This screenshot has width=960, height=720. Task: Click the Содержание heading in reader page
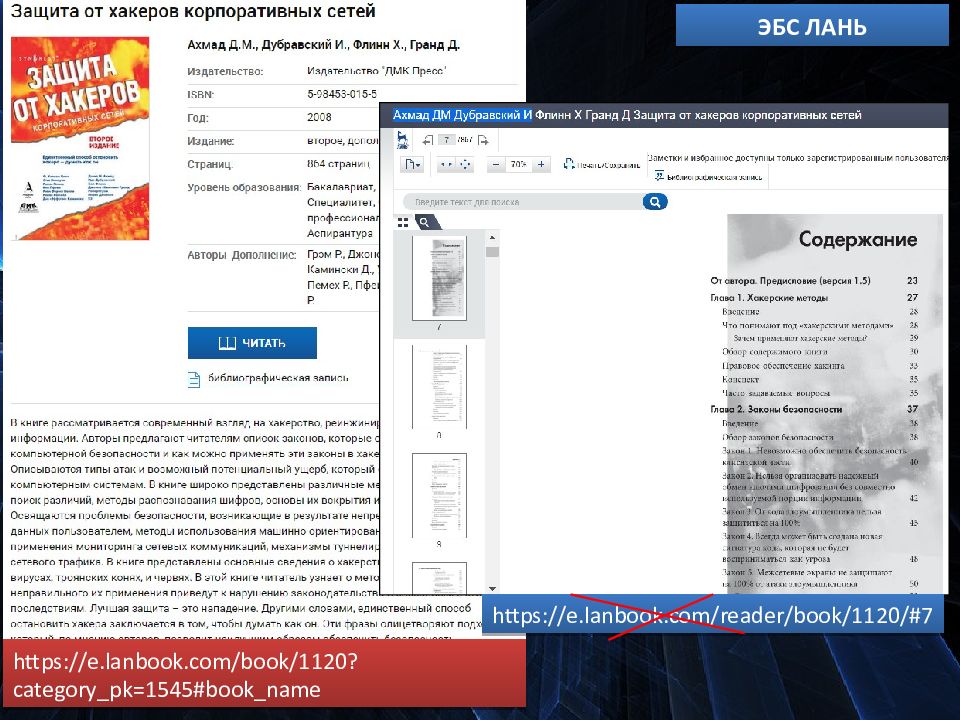858,239
